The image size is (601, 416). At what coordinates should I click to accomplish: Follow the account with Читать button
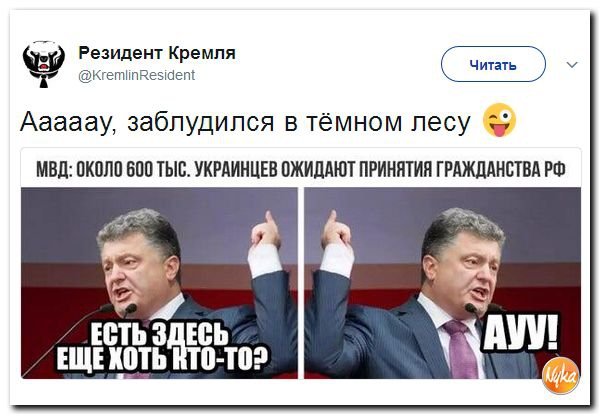coord(493,64)
